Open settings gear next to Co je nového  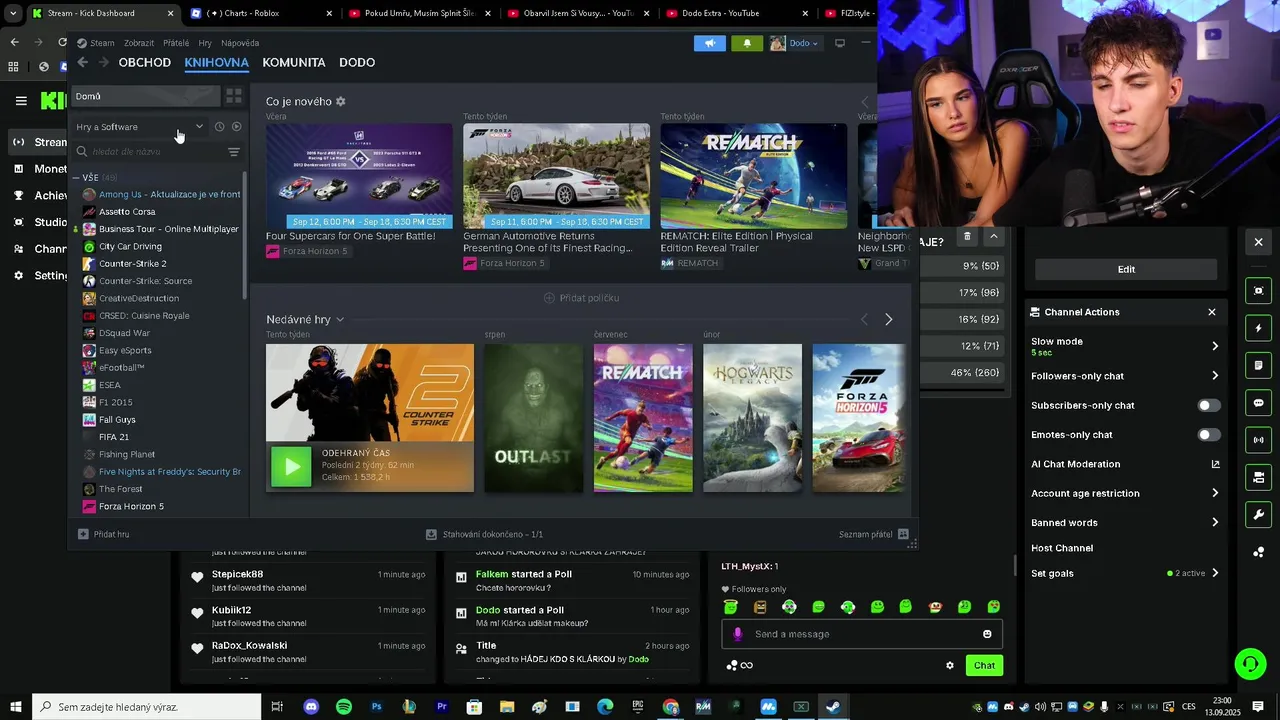tap(341, 102)
